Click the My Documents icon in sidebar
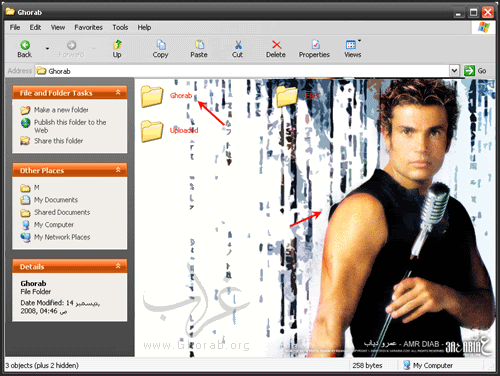This screenshot has height=376, width=500. (25, 200)
